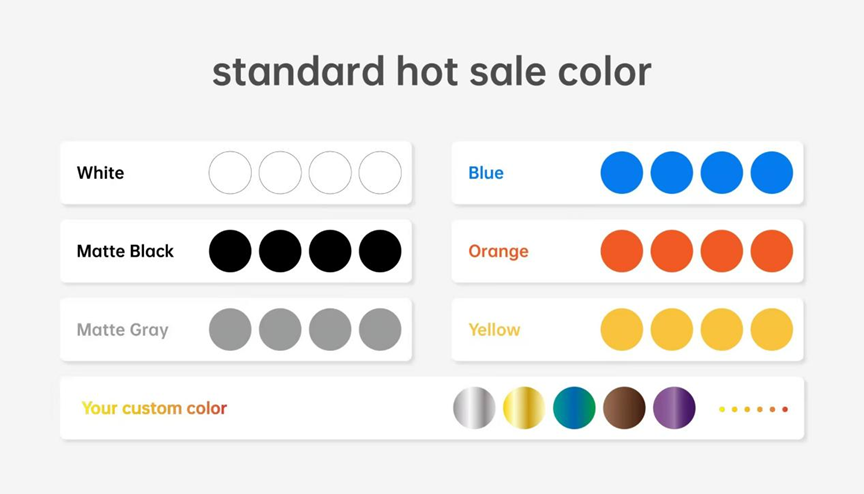Select the Orange color label
This screenshot has width=864, height=494.
pos(498,252)
